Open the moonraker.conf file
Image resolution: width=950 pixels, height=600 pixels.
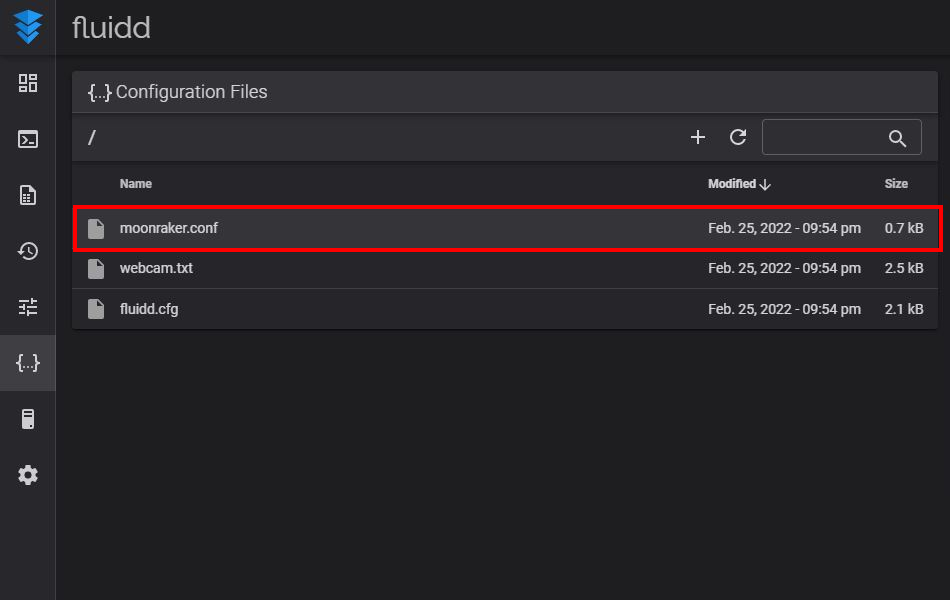pyautogui.click(x=168, y=228)
